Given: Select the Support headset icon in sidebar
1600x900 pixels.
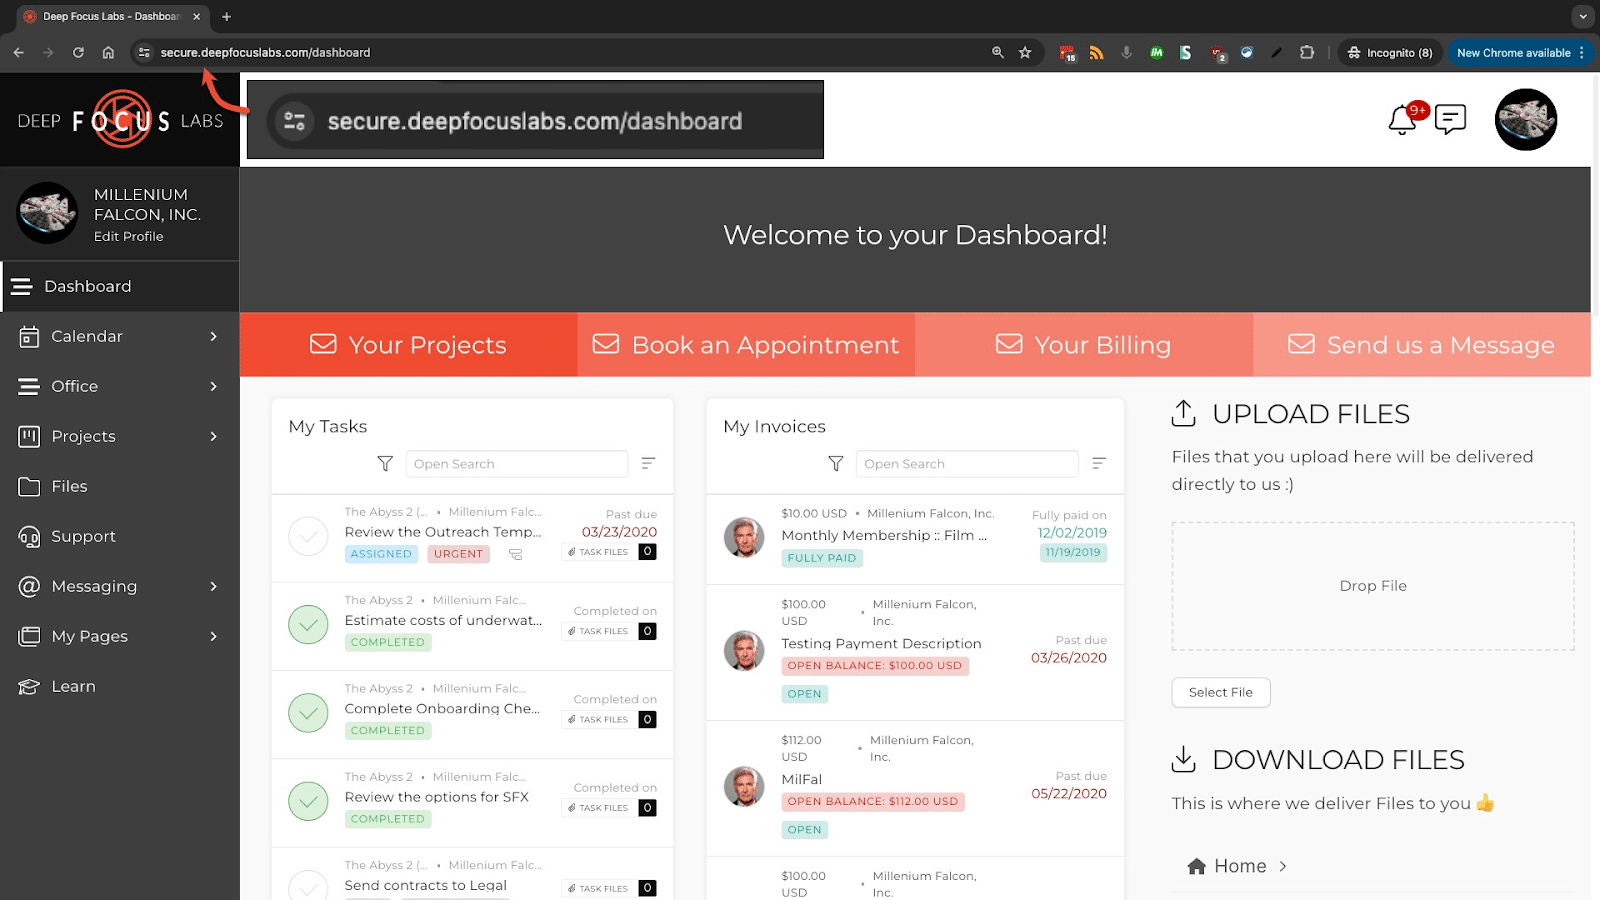Looking at the screenshot, I should [27, 536].
